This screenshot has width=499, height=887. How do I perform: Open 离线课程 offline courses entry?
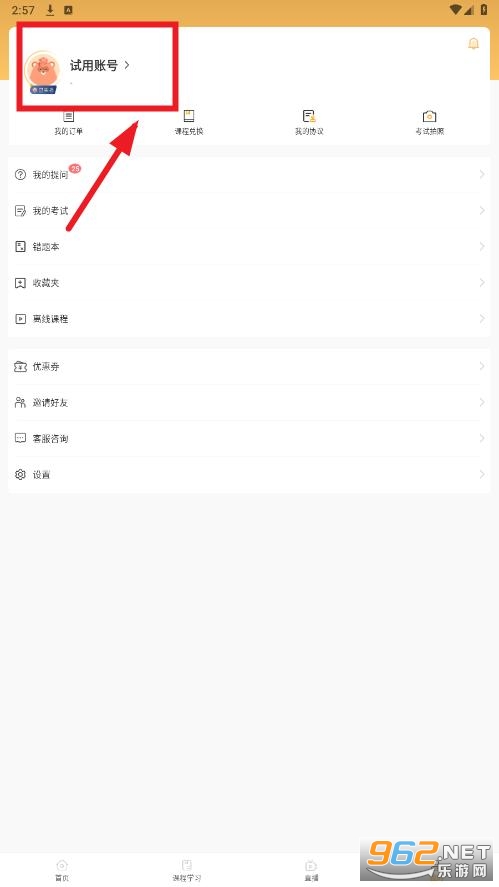[249, 319]
